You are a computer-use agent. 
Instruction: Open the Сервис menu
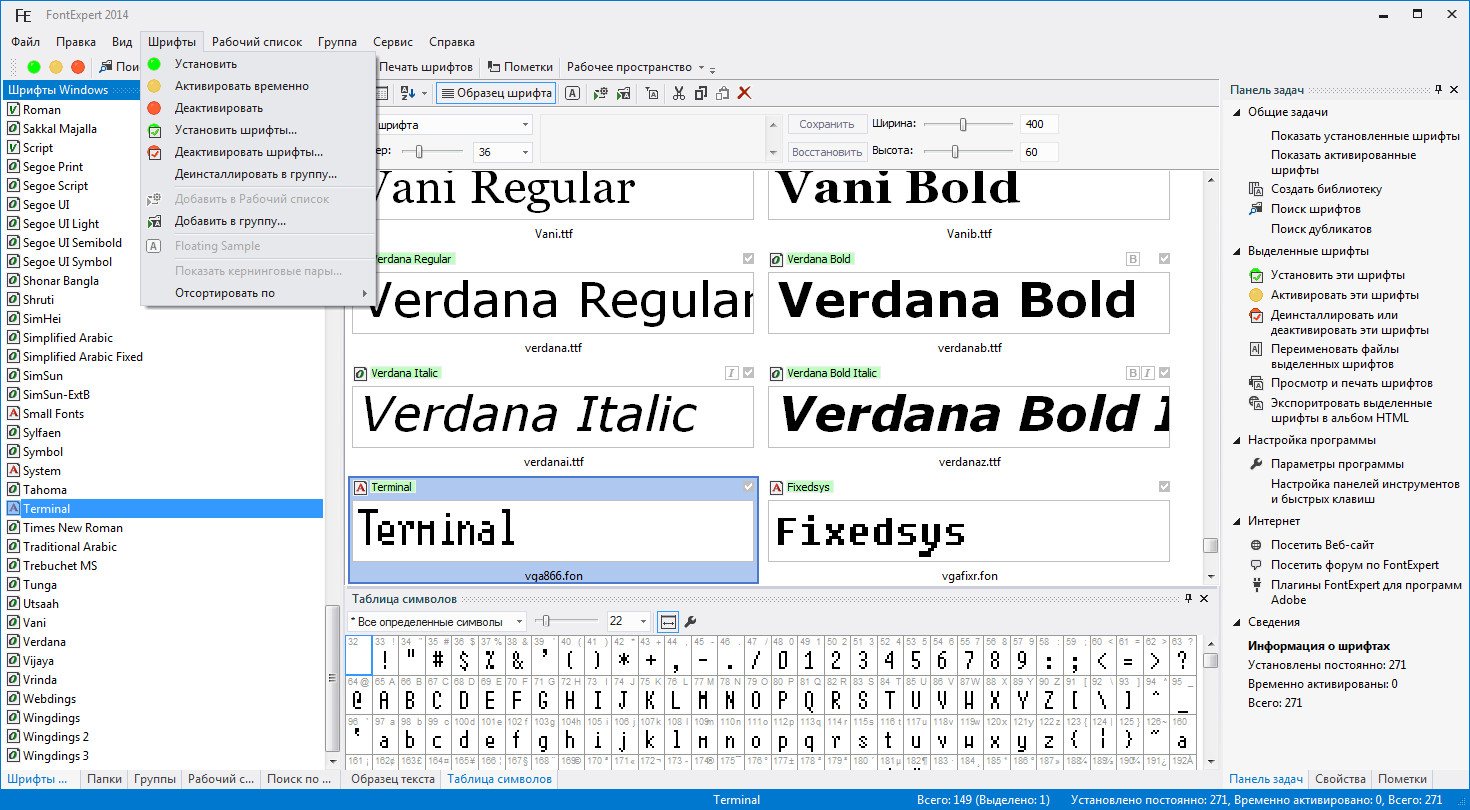click(393, 42)
